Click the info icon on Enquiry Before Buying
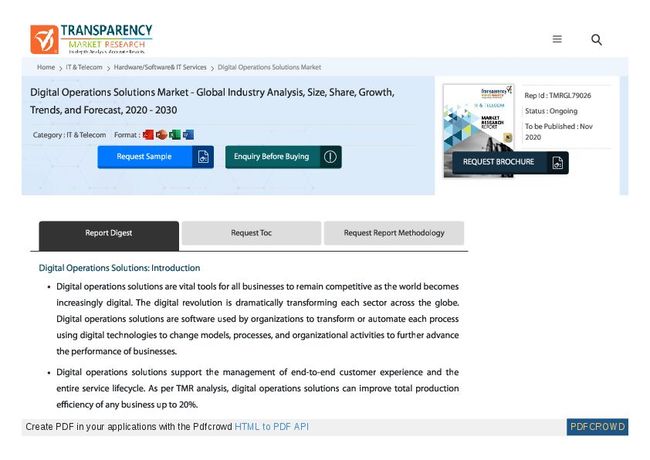 click(x=330, y=157)
